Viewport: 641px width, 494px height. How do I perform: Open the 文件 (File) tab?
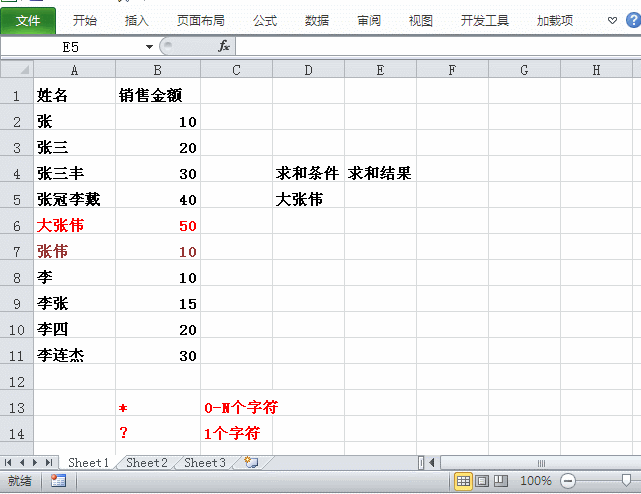(28, 20)
